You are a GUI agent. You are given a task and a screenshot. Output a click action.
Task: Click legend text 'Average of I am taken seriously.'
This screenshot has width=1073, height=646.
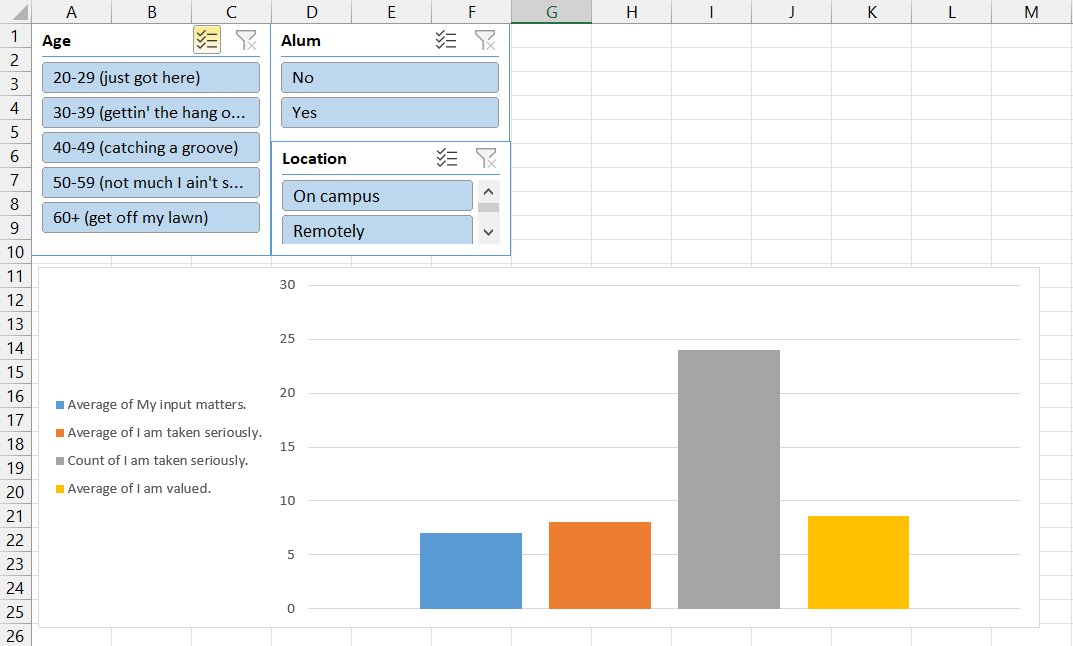click(165, 432)
